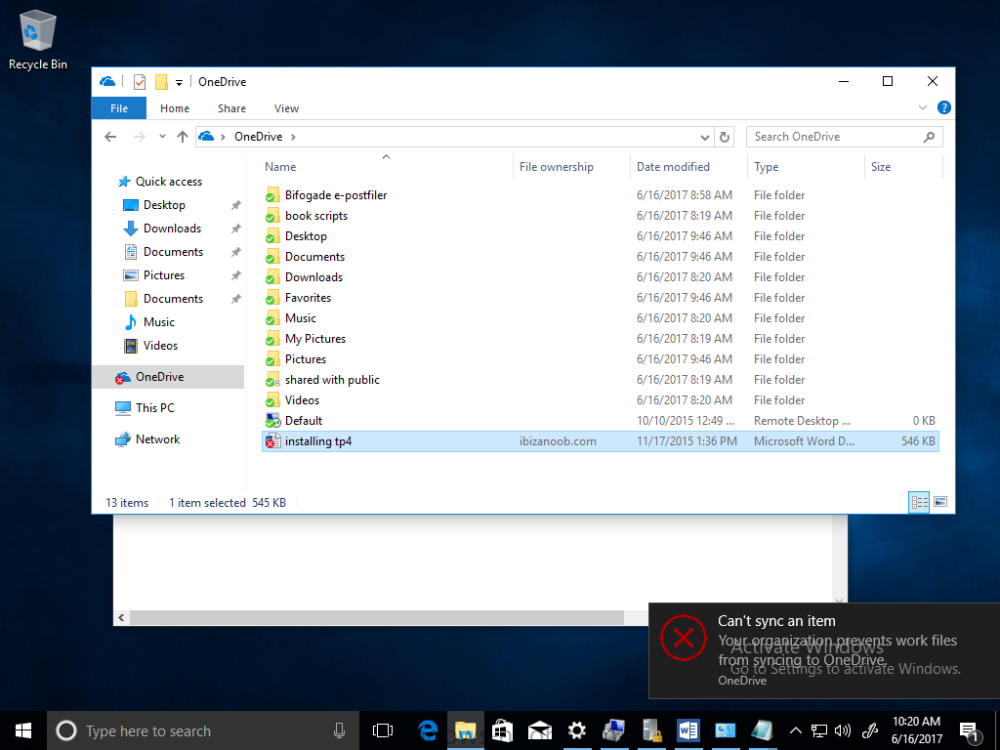Select the Bifogade e-postfiler folder
This screenshot has width=1000, height=750.
(x=599, y=195)
